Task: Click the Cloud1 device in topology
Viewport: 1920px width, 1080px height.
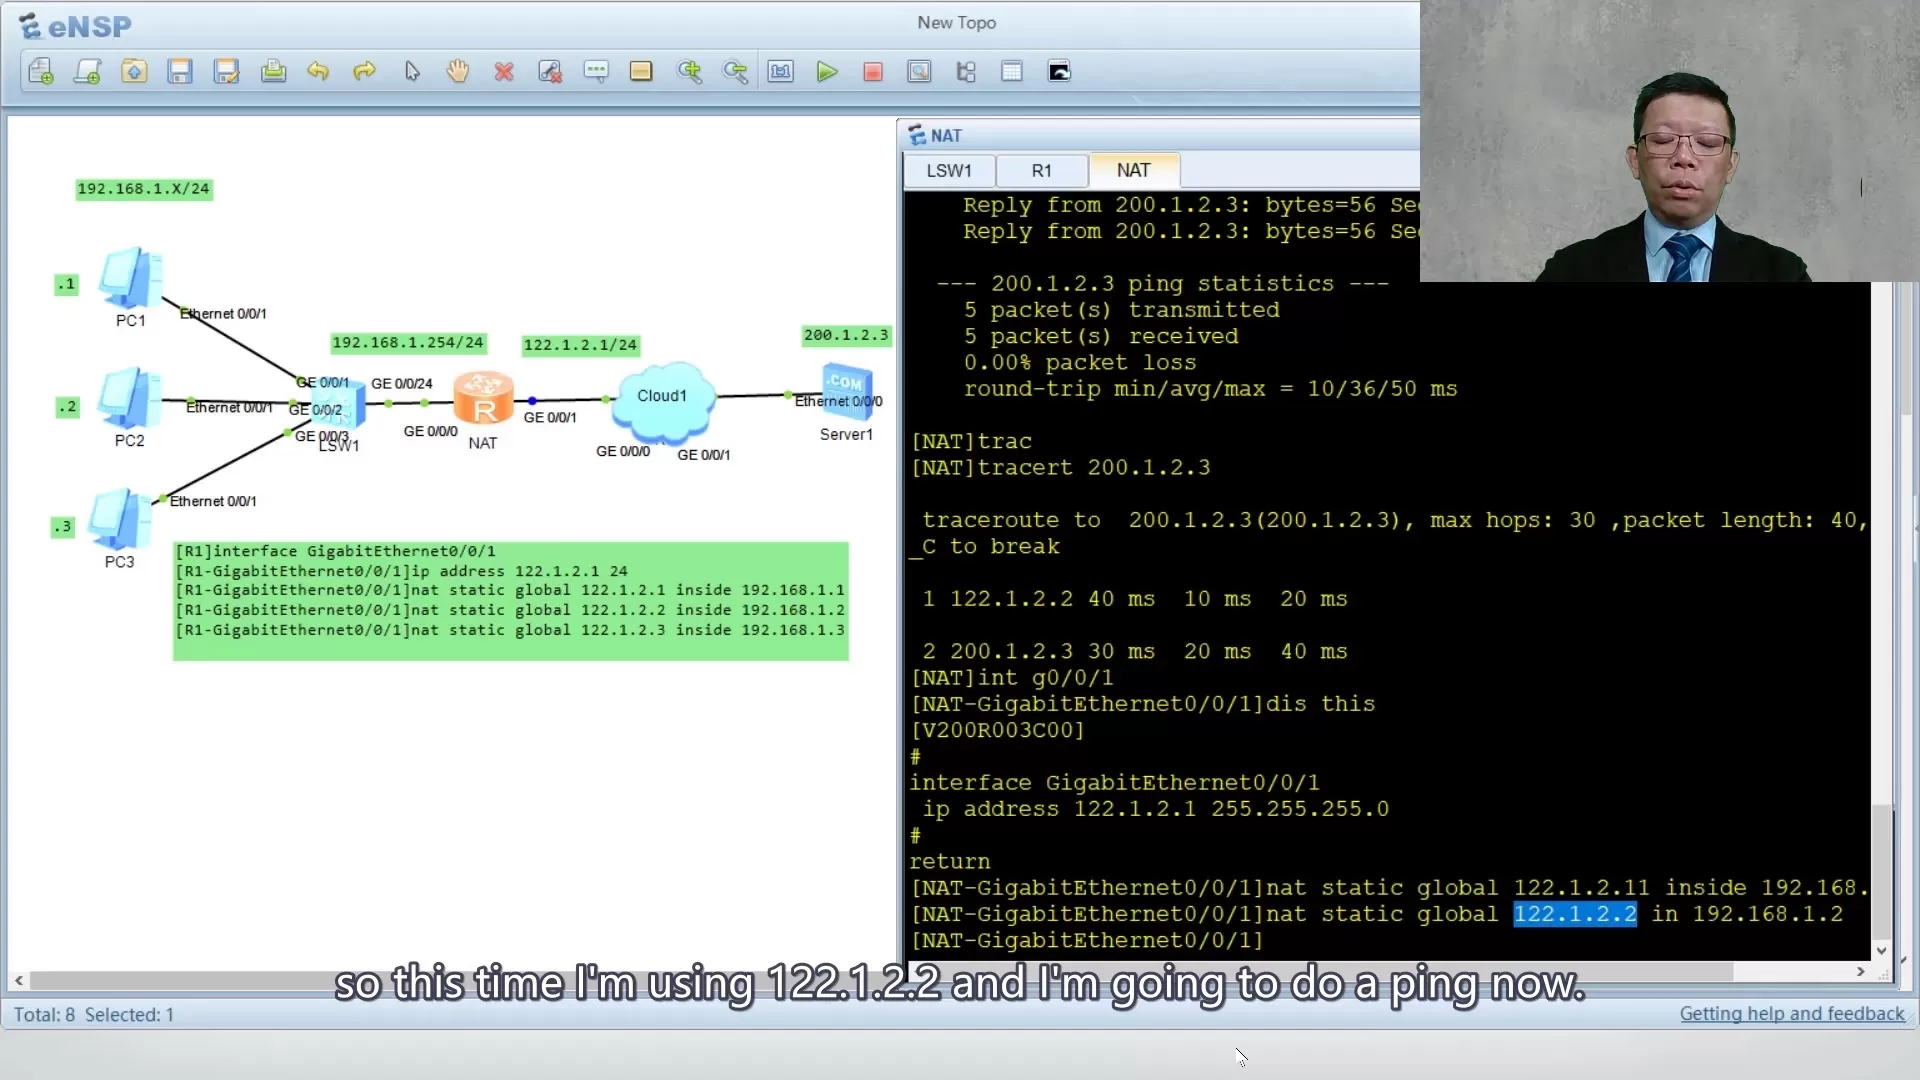Action: 661,400
